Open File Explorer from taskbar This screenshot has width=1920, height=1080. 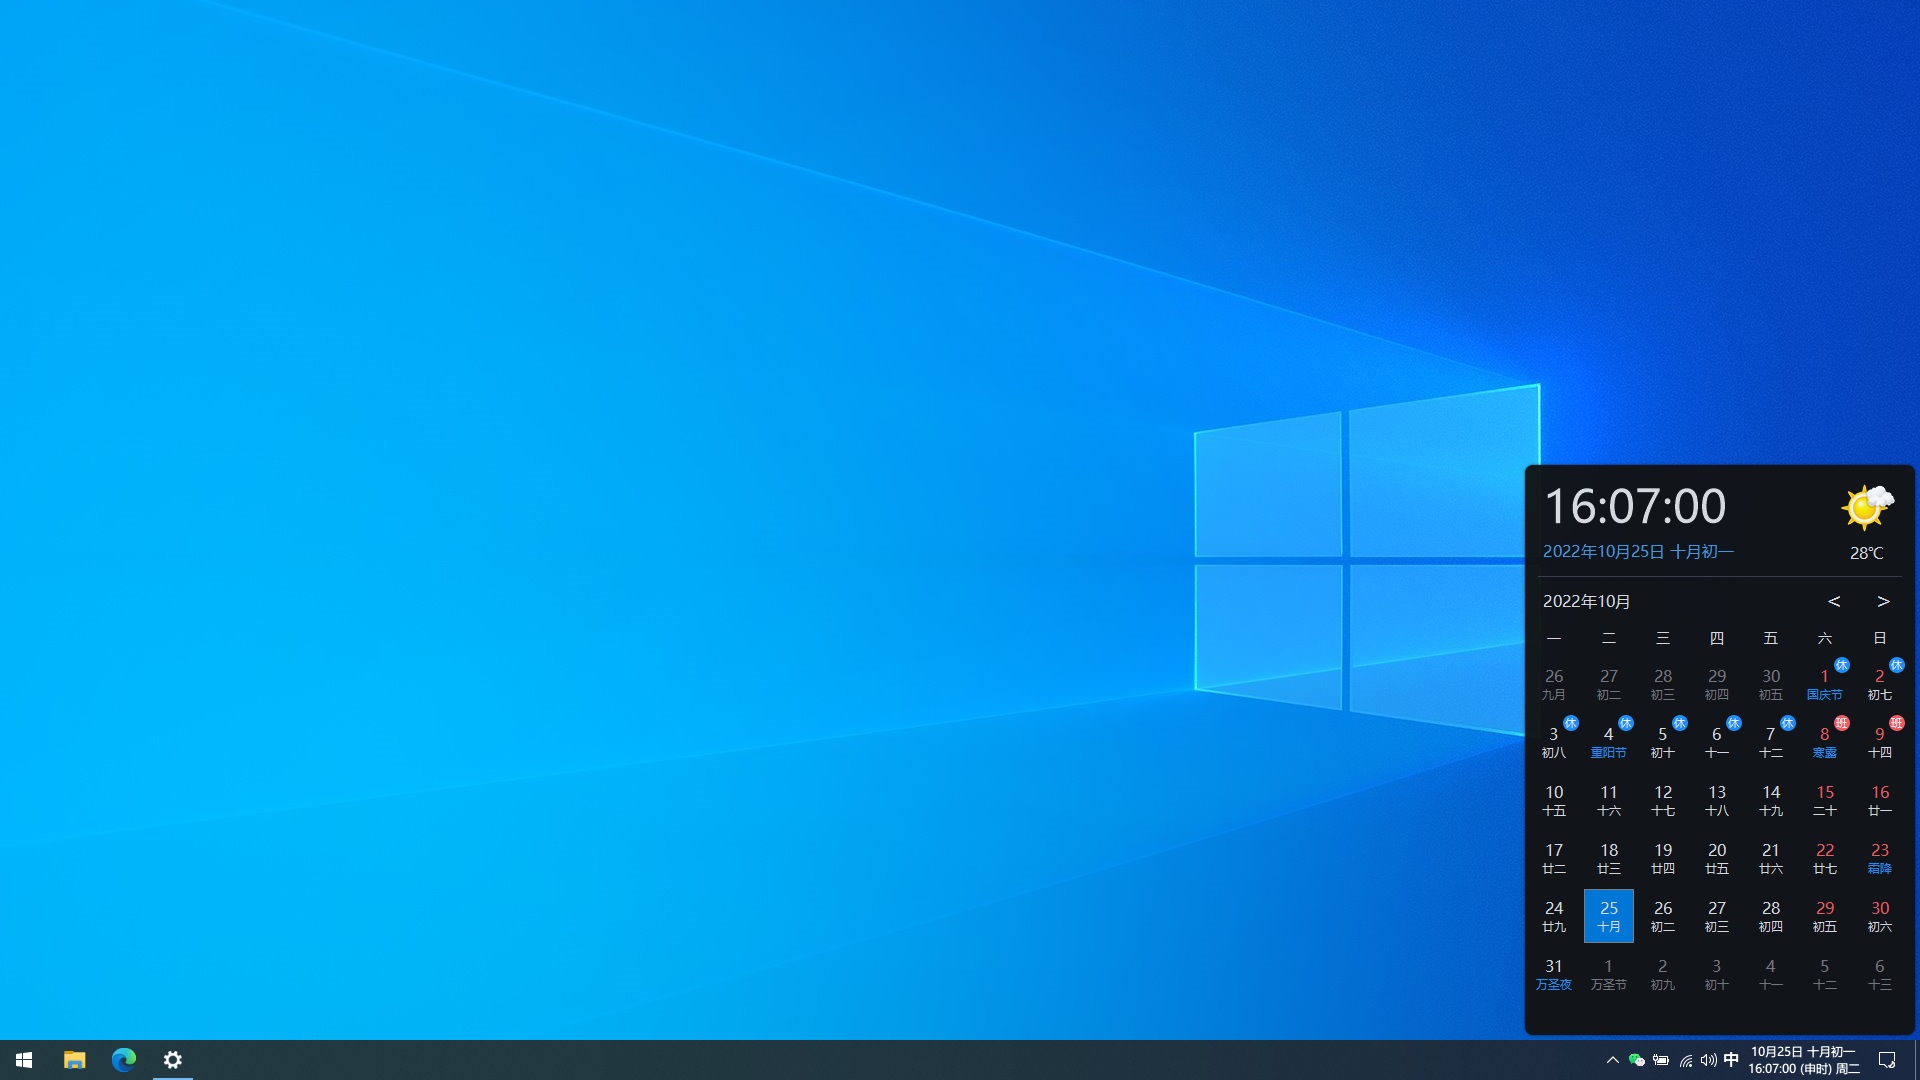tap(75, 1060)
